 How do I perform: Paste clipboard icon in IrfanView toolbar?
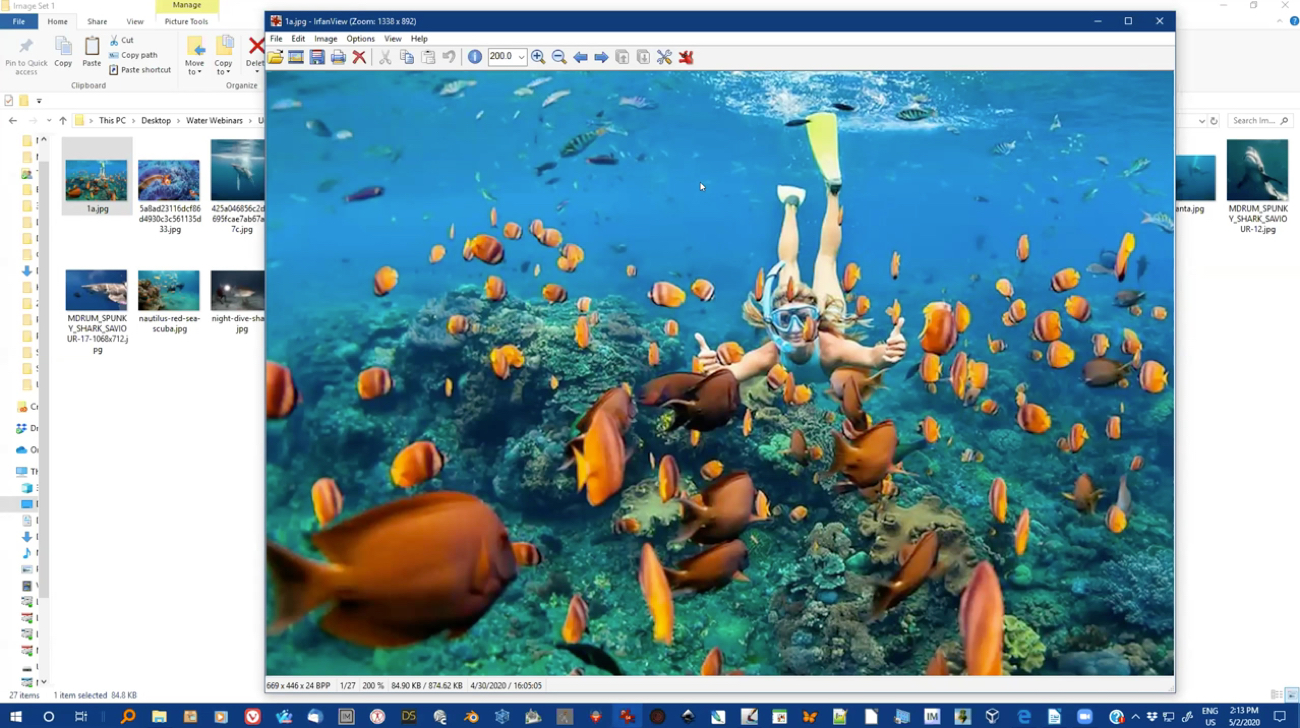[x=428, y=57]
